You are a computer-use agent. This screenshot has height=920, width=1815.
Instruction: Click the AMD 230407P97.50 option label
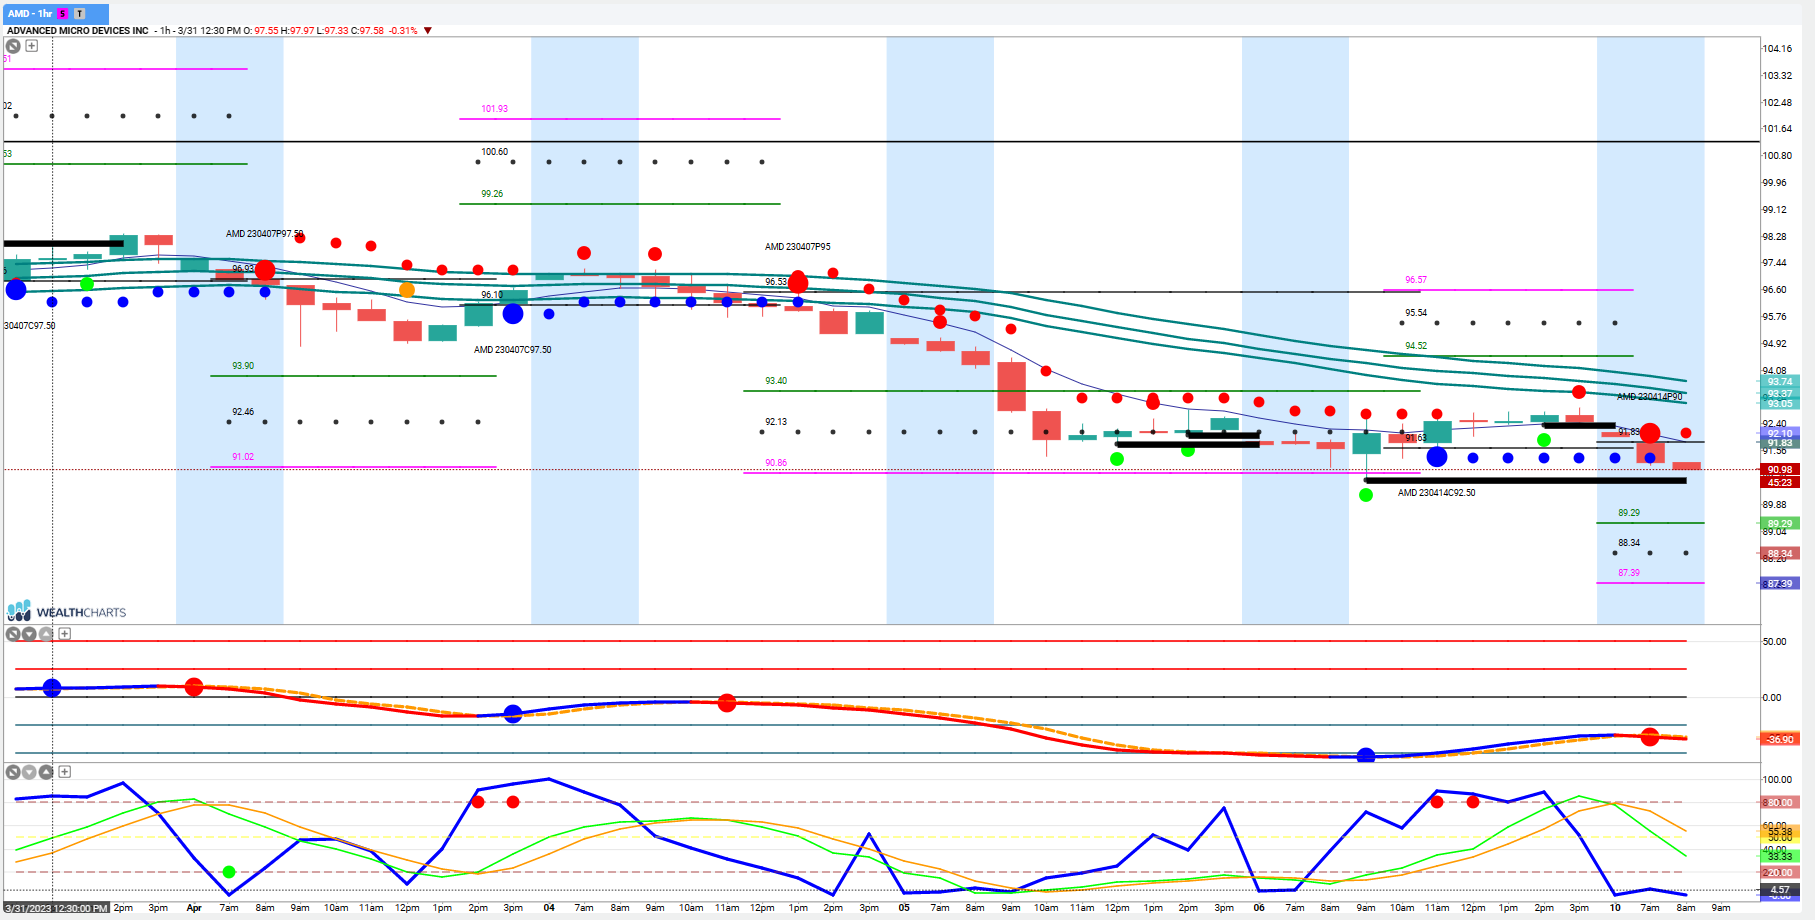pos(264,234)
